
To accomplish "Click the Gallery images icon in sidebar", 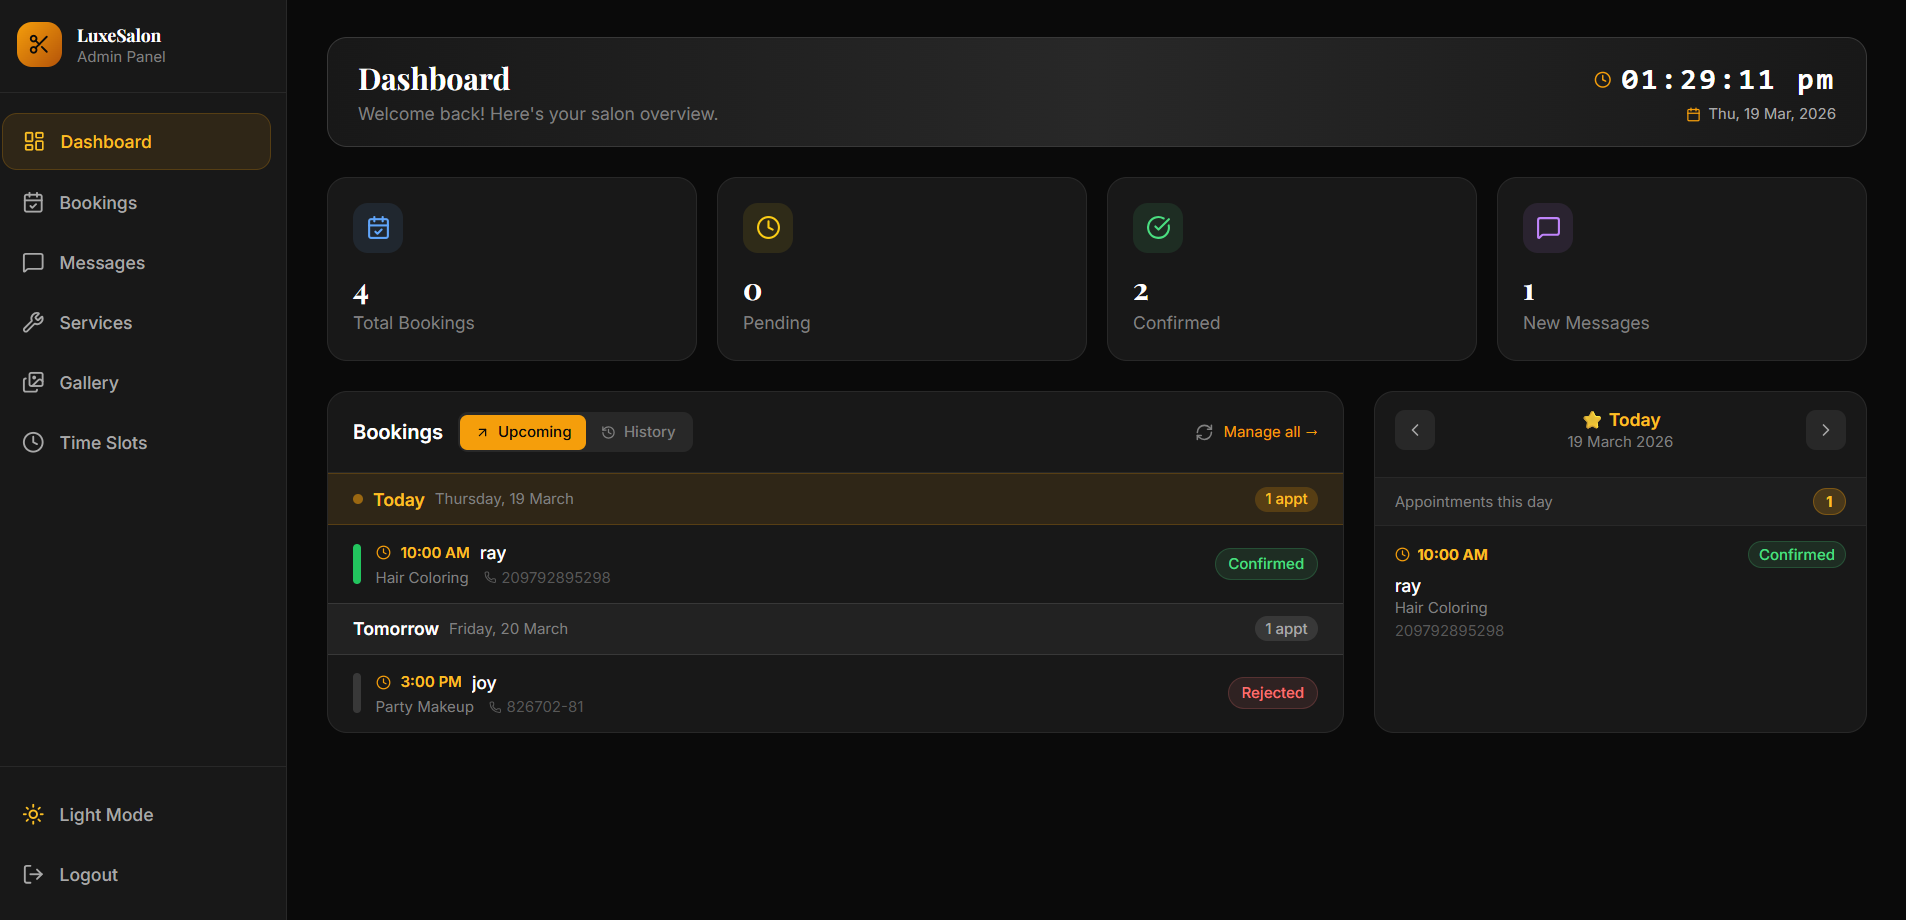I will click(x=34, y=383).
